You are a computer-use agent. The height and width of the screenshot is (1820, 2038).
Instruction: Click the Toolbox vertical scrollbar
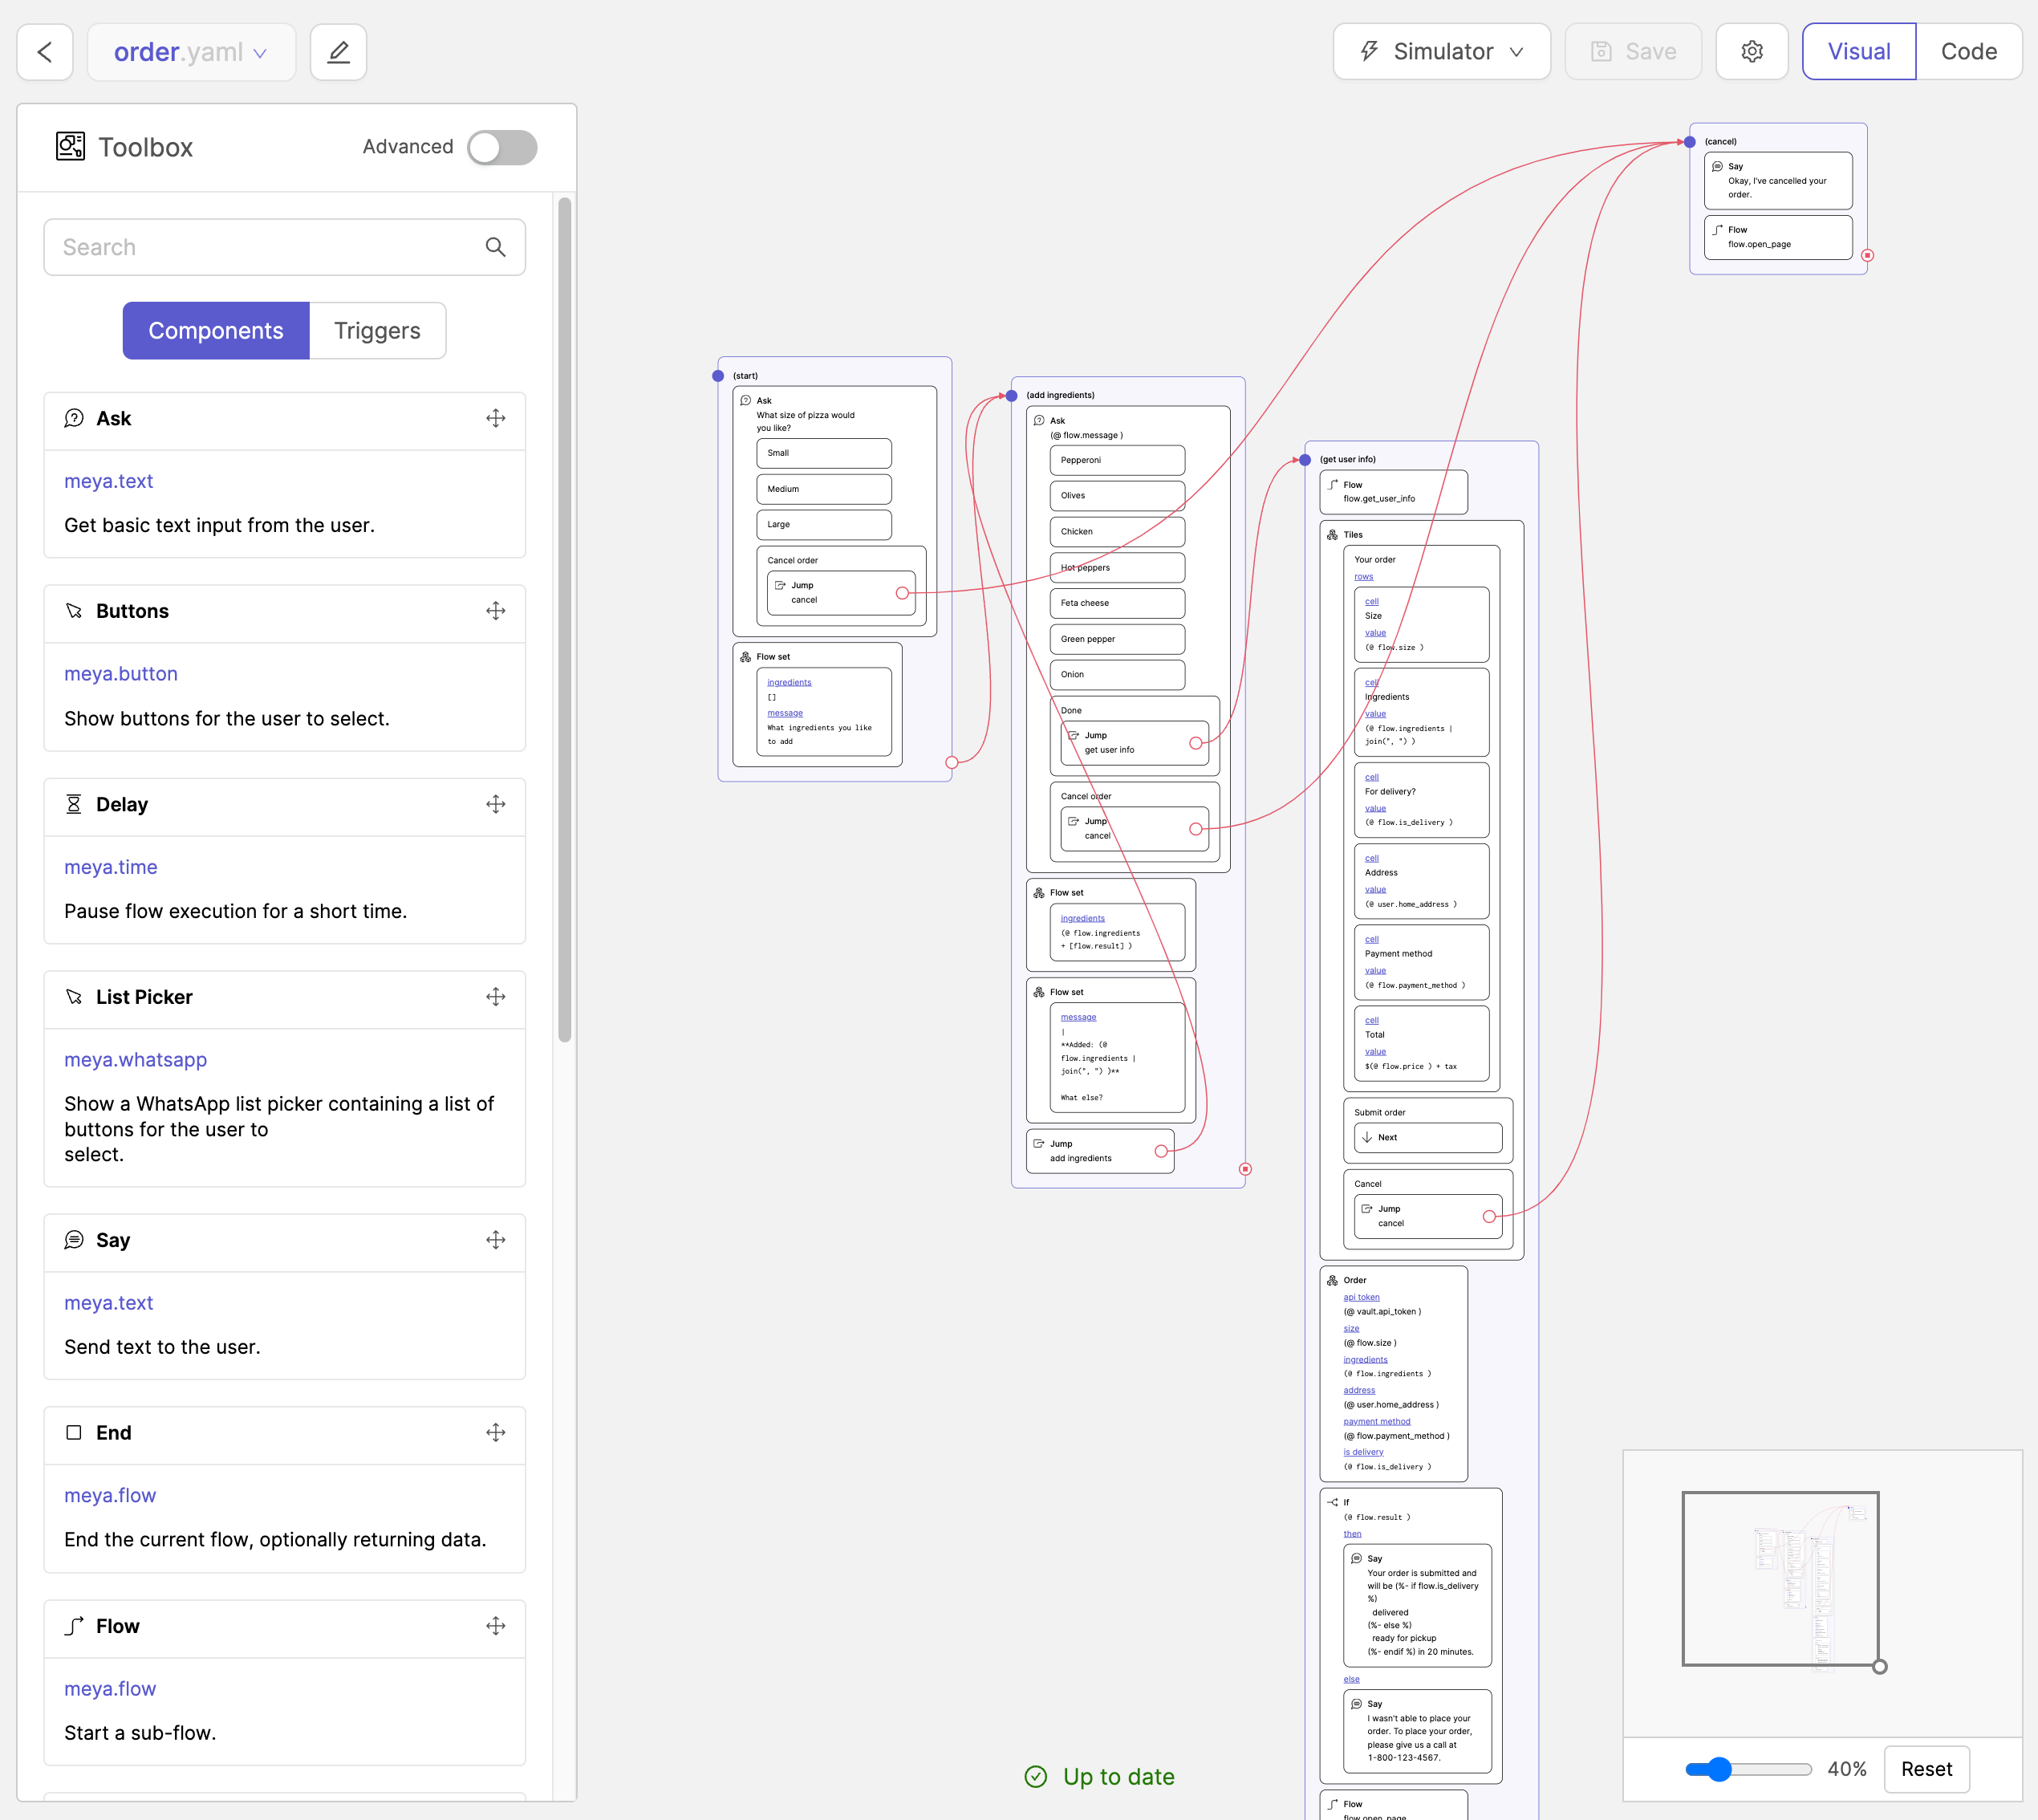click(x=565, y=620)
